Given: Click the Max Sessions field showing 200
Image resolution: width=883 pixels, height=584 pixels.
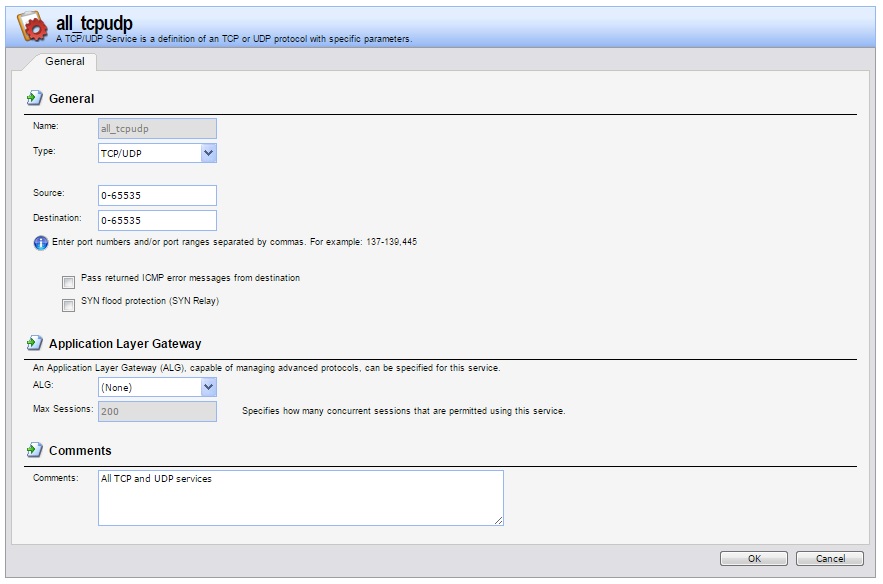Looking at the screenshot, I should point(157,411).
